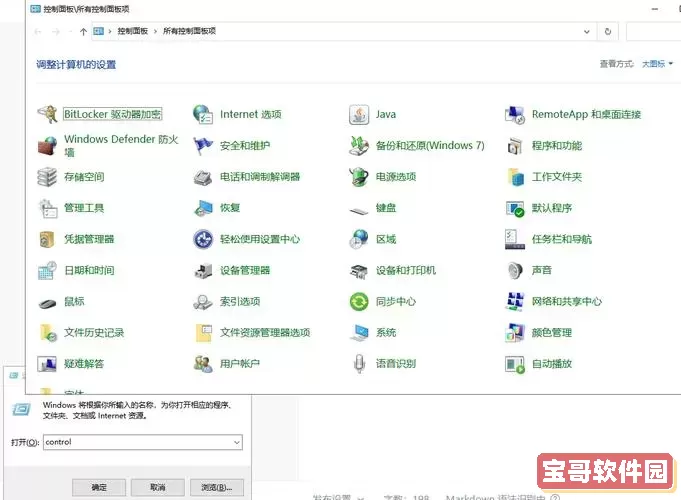Open 文件历史记录 icon
The width and height of the screenshot is (681, 500).
[47, 333]
